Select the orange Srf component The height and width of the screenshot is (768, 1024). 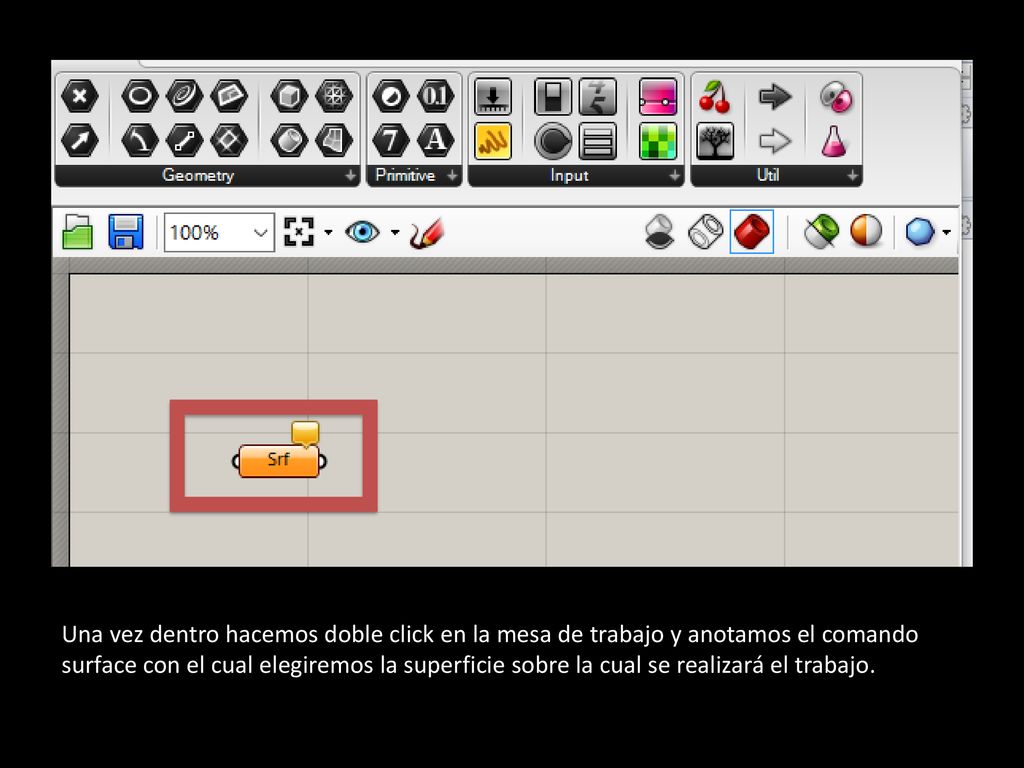click(279, 461)
